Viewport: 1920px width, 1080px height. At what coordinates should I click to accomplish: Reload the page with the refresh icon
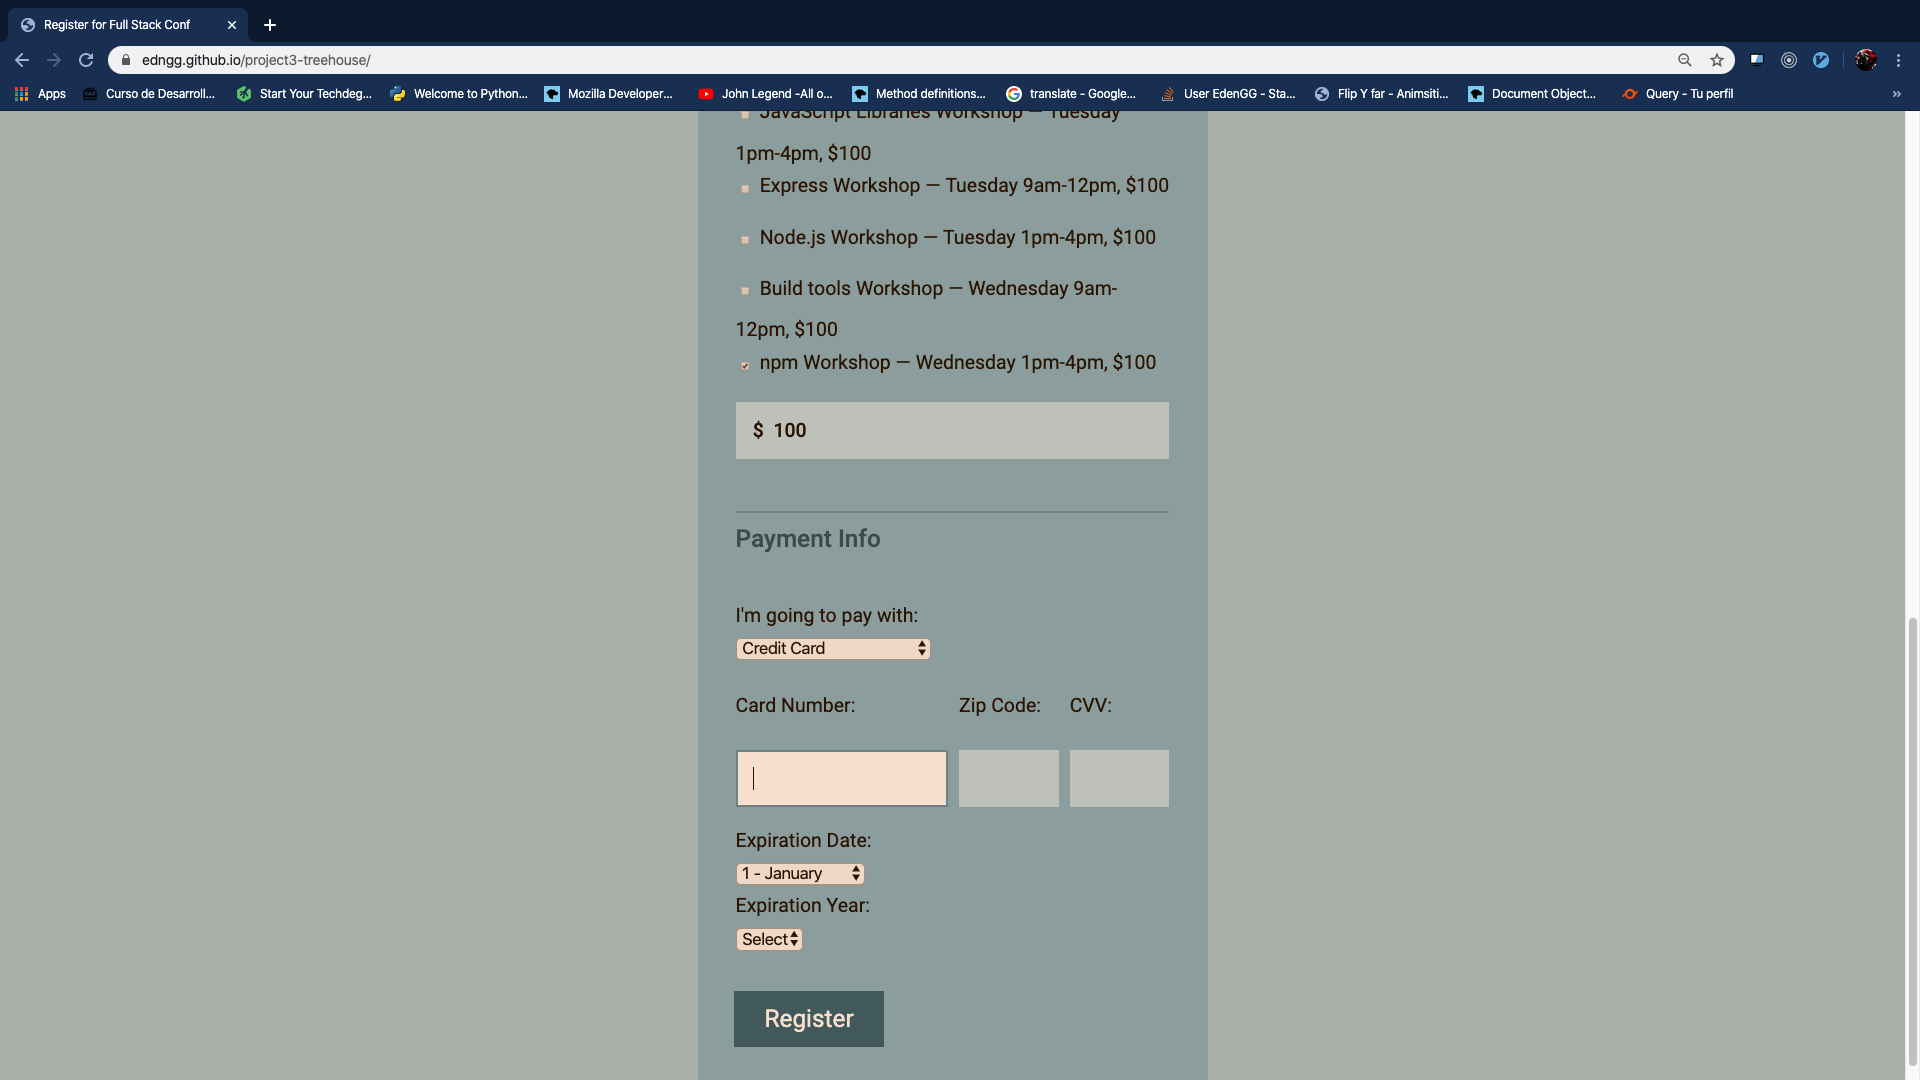click(x=86, y=60)
